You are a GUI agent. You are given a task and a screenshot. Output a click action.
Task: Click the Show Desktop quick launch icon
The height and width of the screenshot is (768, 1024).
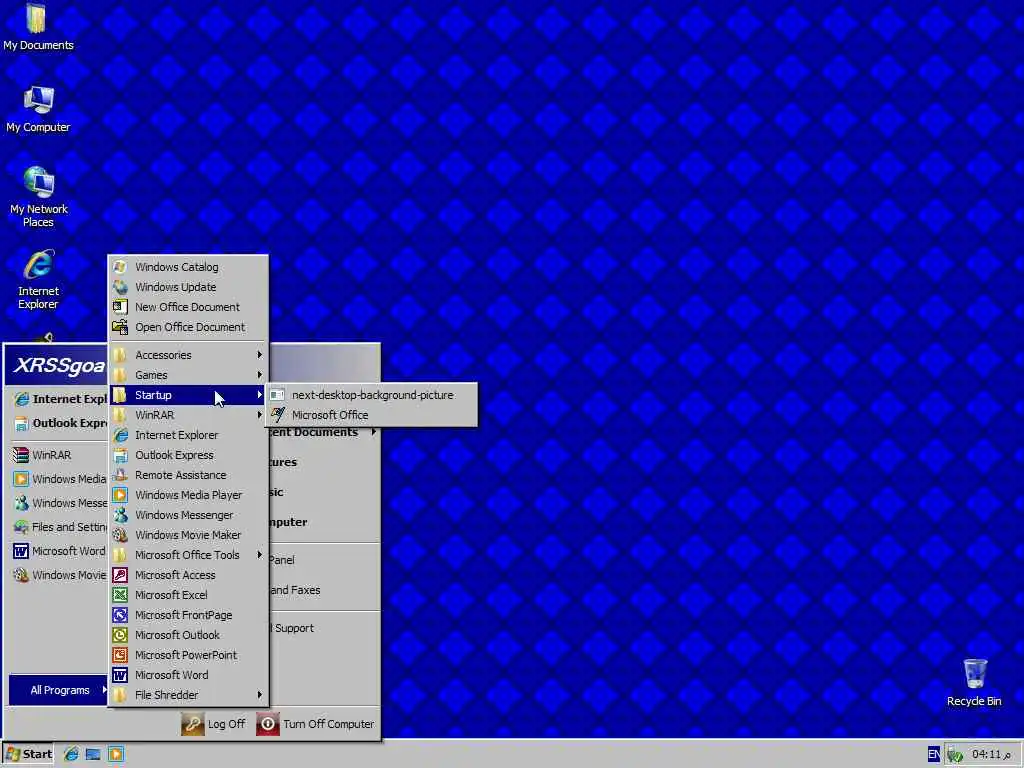coord(93,754)
